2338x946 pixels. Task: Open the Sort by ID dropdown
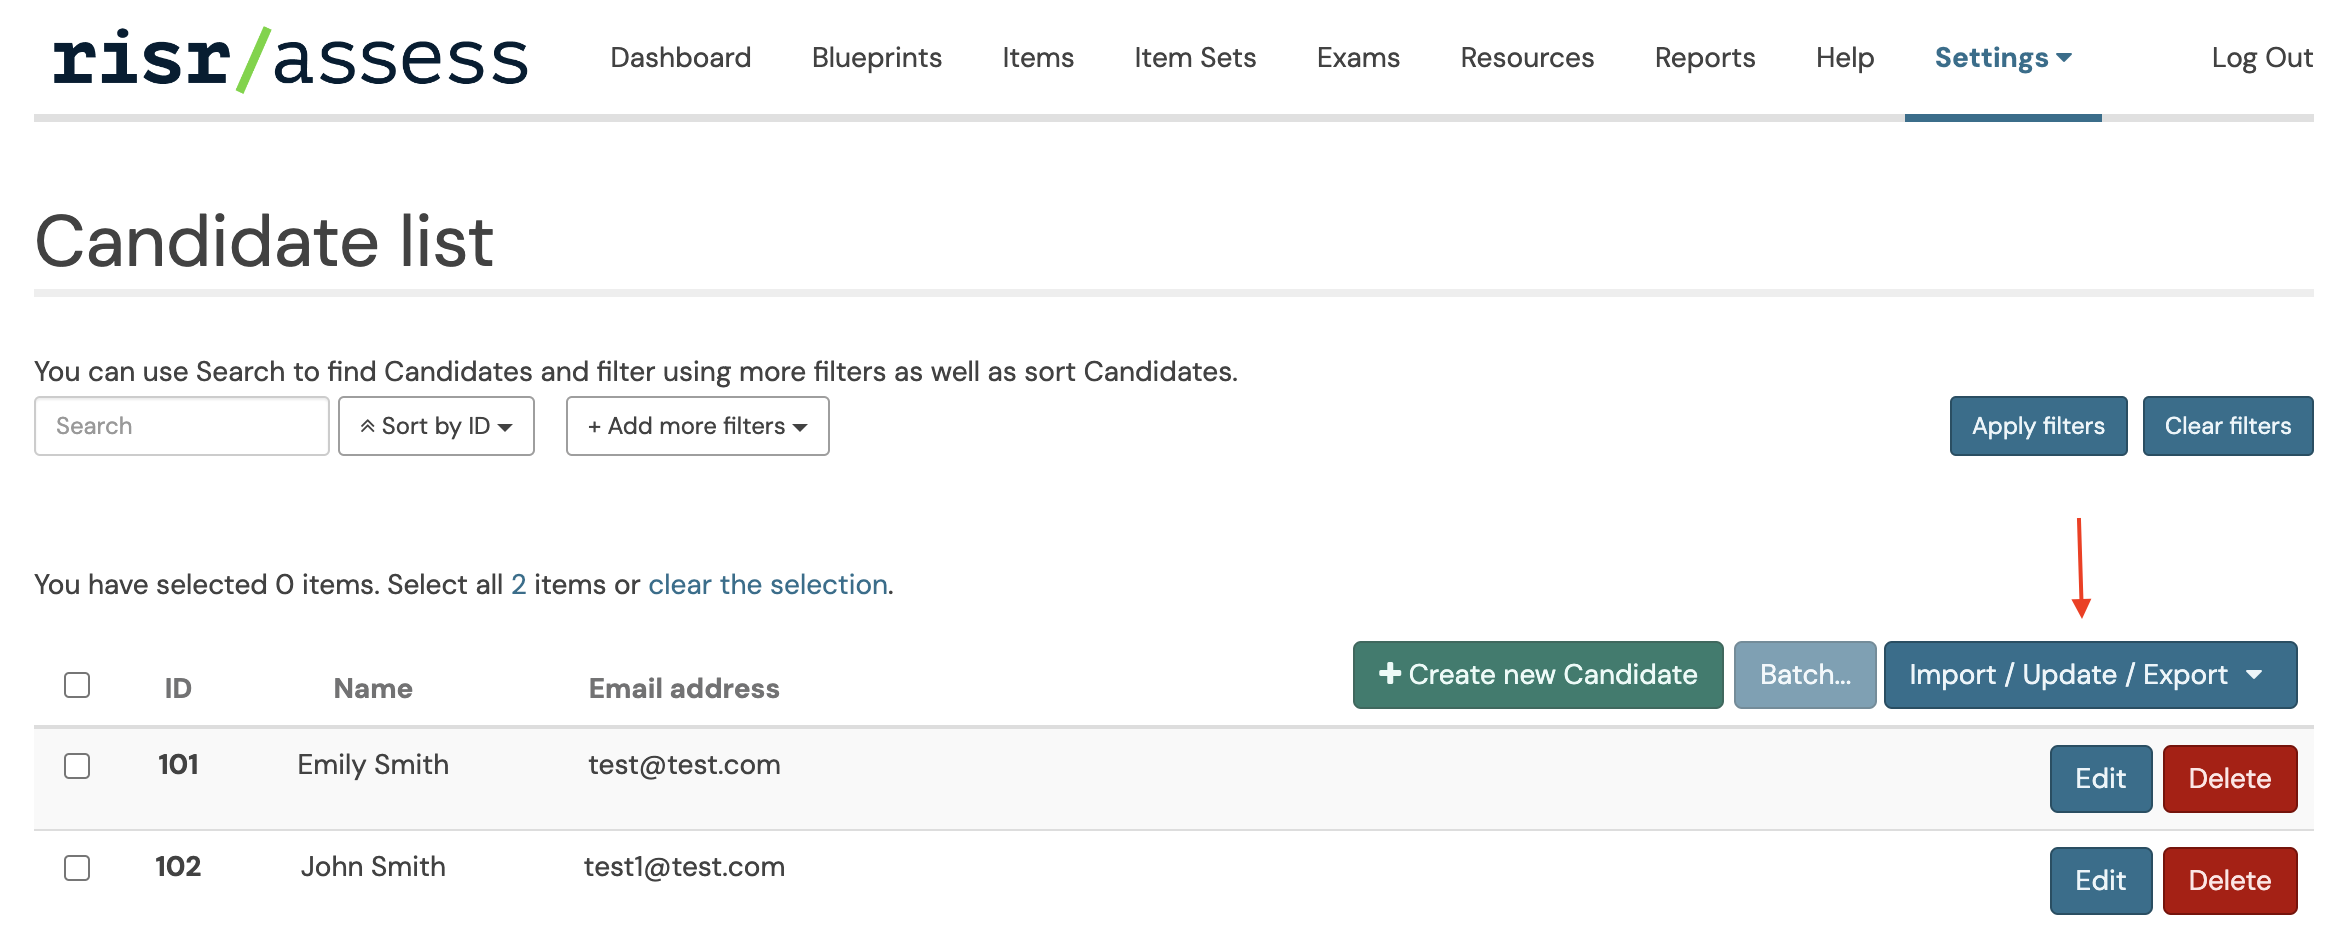click(x=436, y=426)
